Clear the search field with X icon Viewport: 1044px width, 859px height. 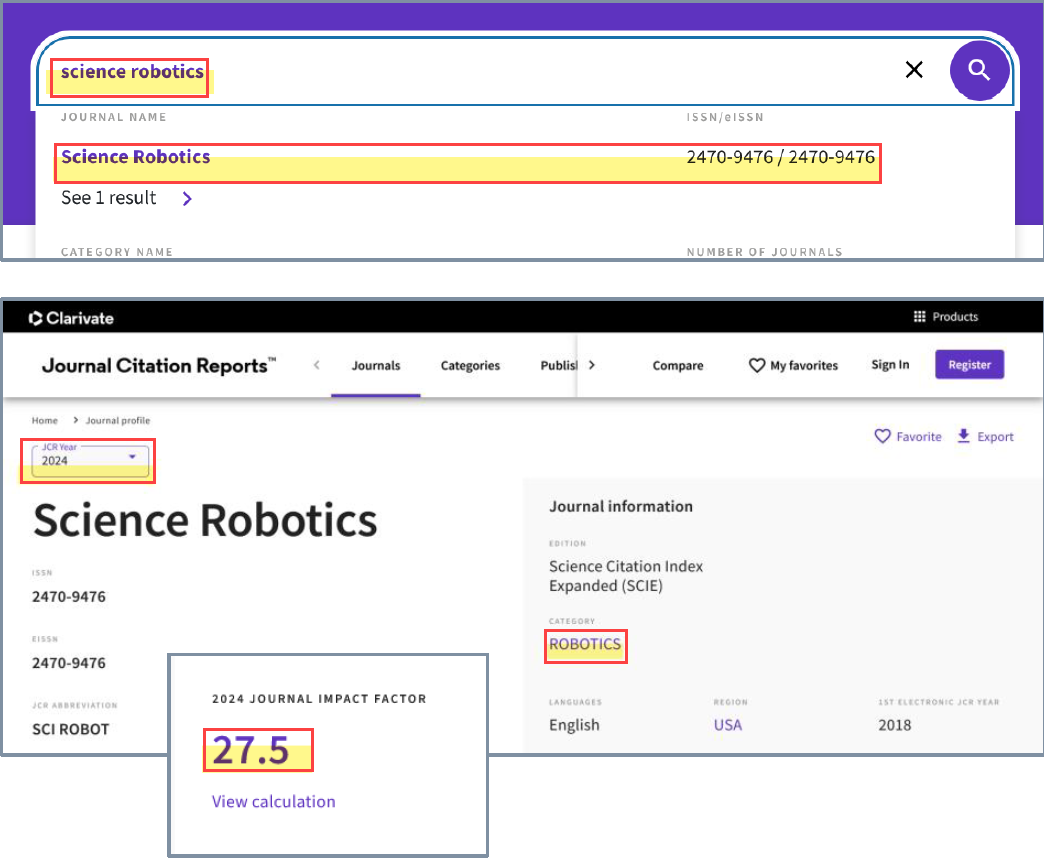[x=913, y=70]
